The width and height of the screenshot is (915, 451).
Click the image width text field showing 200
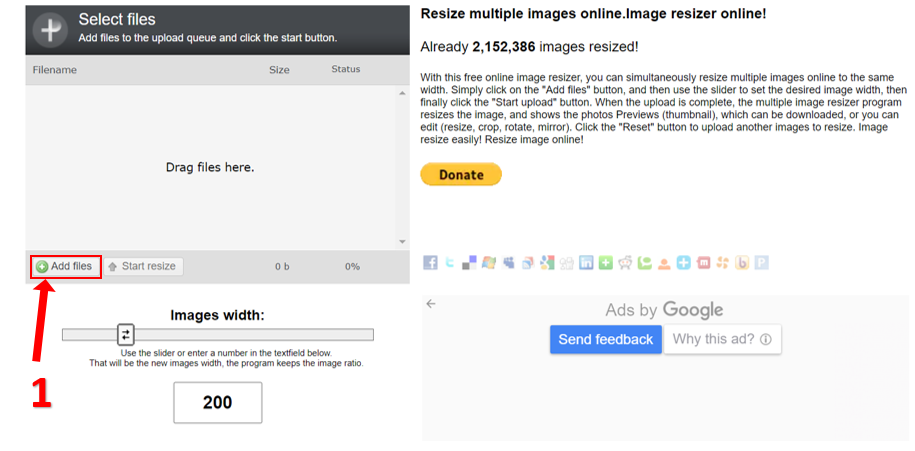click(x=217, y=402)
